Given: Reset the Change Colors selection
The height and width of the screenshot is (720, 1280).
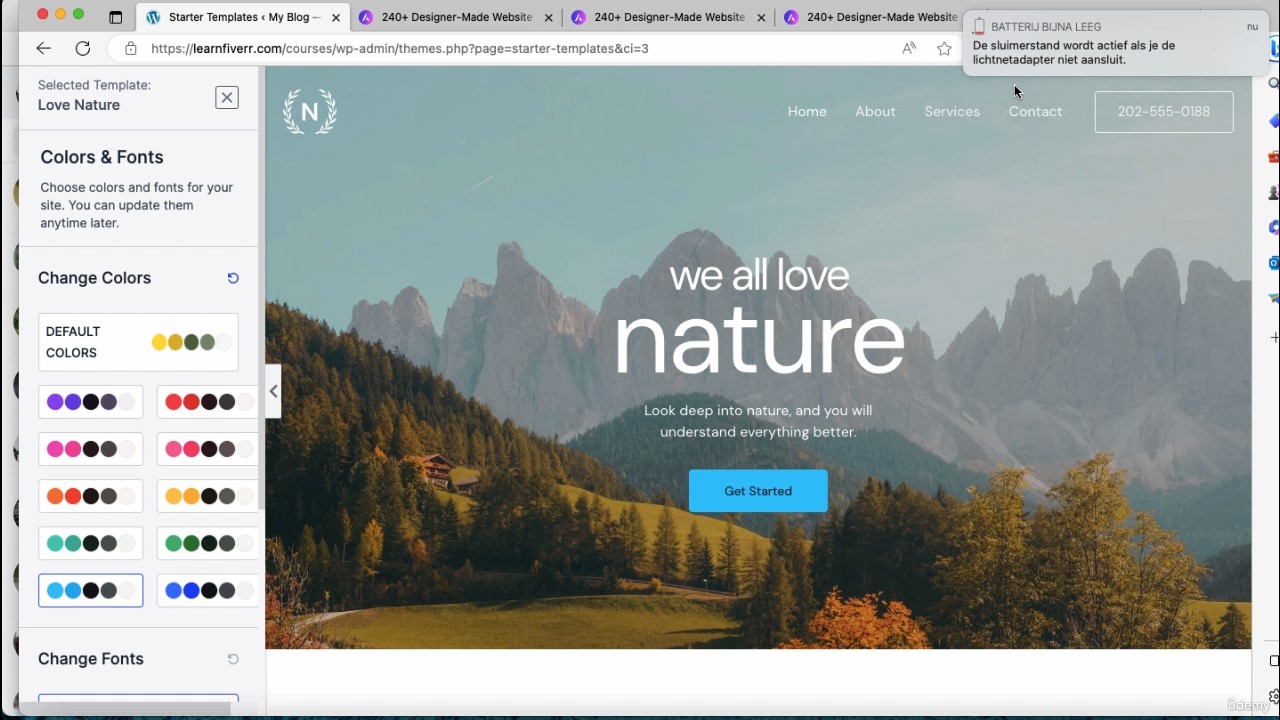Looking at the screenshot, I should (x=233, y=278).
